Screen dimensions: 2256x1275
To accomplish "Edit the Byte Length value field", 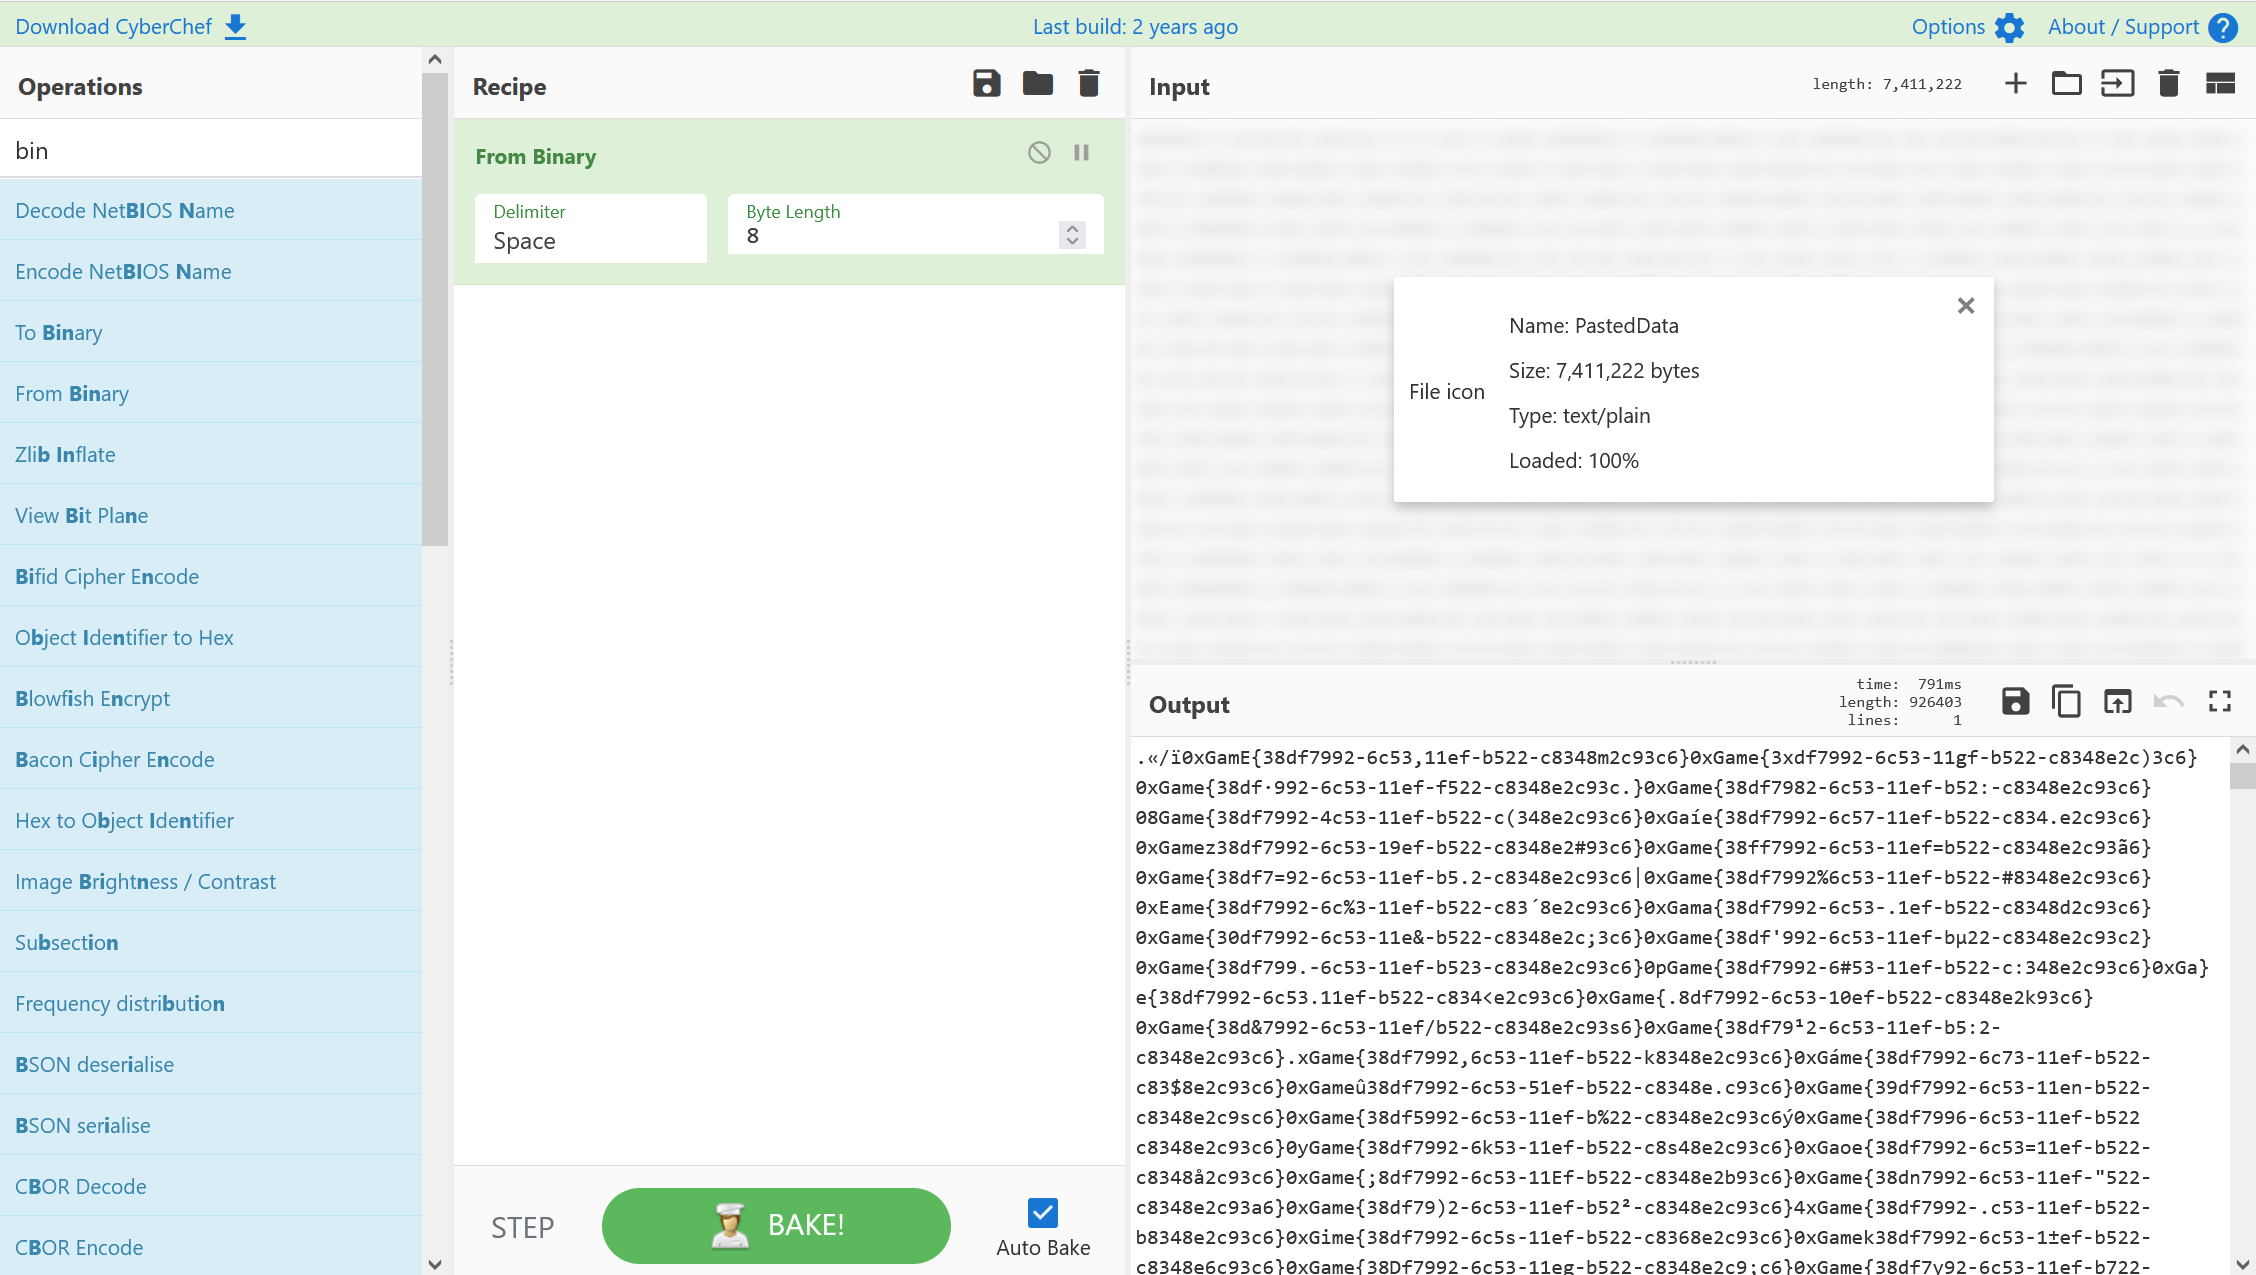I will (900, 236).
